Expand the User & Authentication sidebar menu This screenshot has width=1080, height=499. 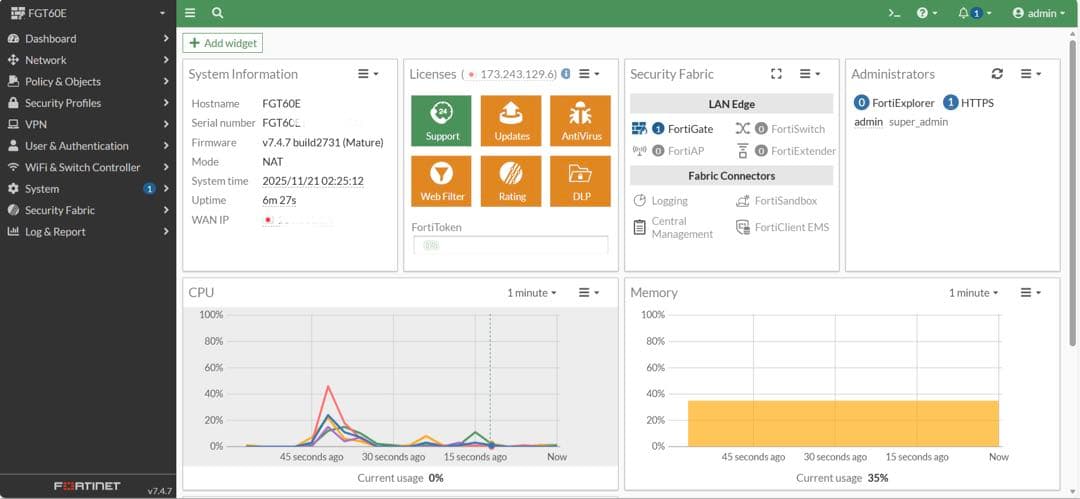click(x=88, y=145)
